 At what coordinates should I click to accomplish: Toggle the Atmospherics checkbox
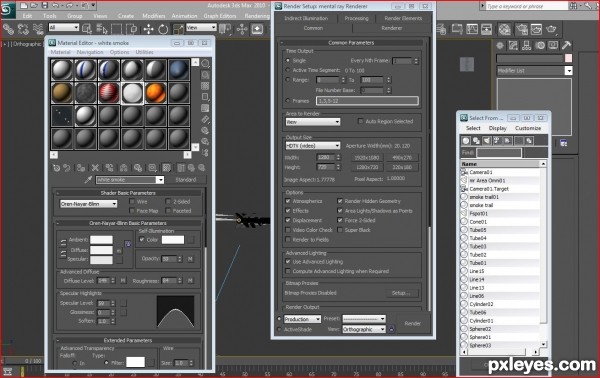point(288,201)
